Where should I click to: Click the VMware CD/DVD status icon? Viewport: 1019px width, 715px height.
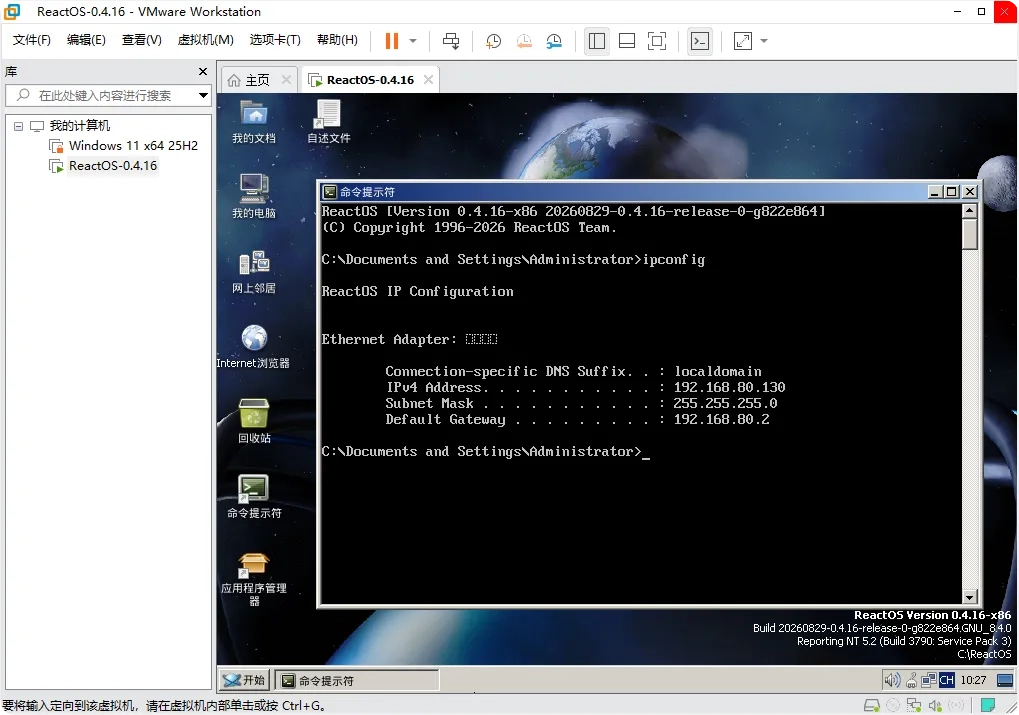pyautogui.click(x=893, y=705)
